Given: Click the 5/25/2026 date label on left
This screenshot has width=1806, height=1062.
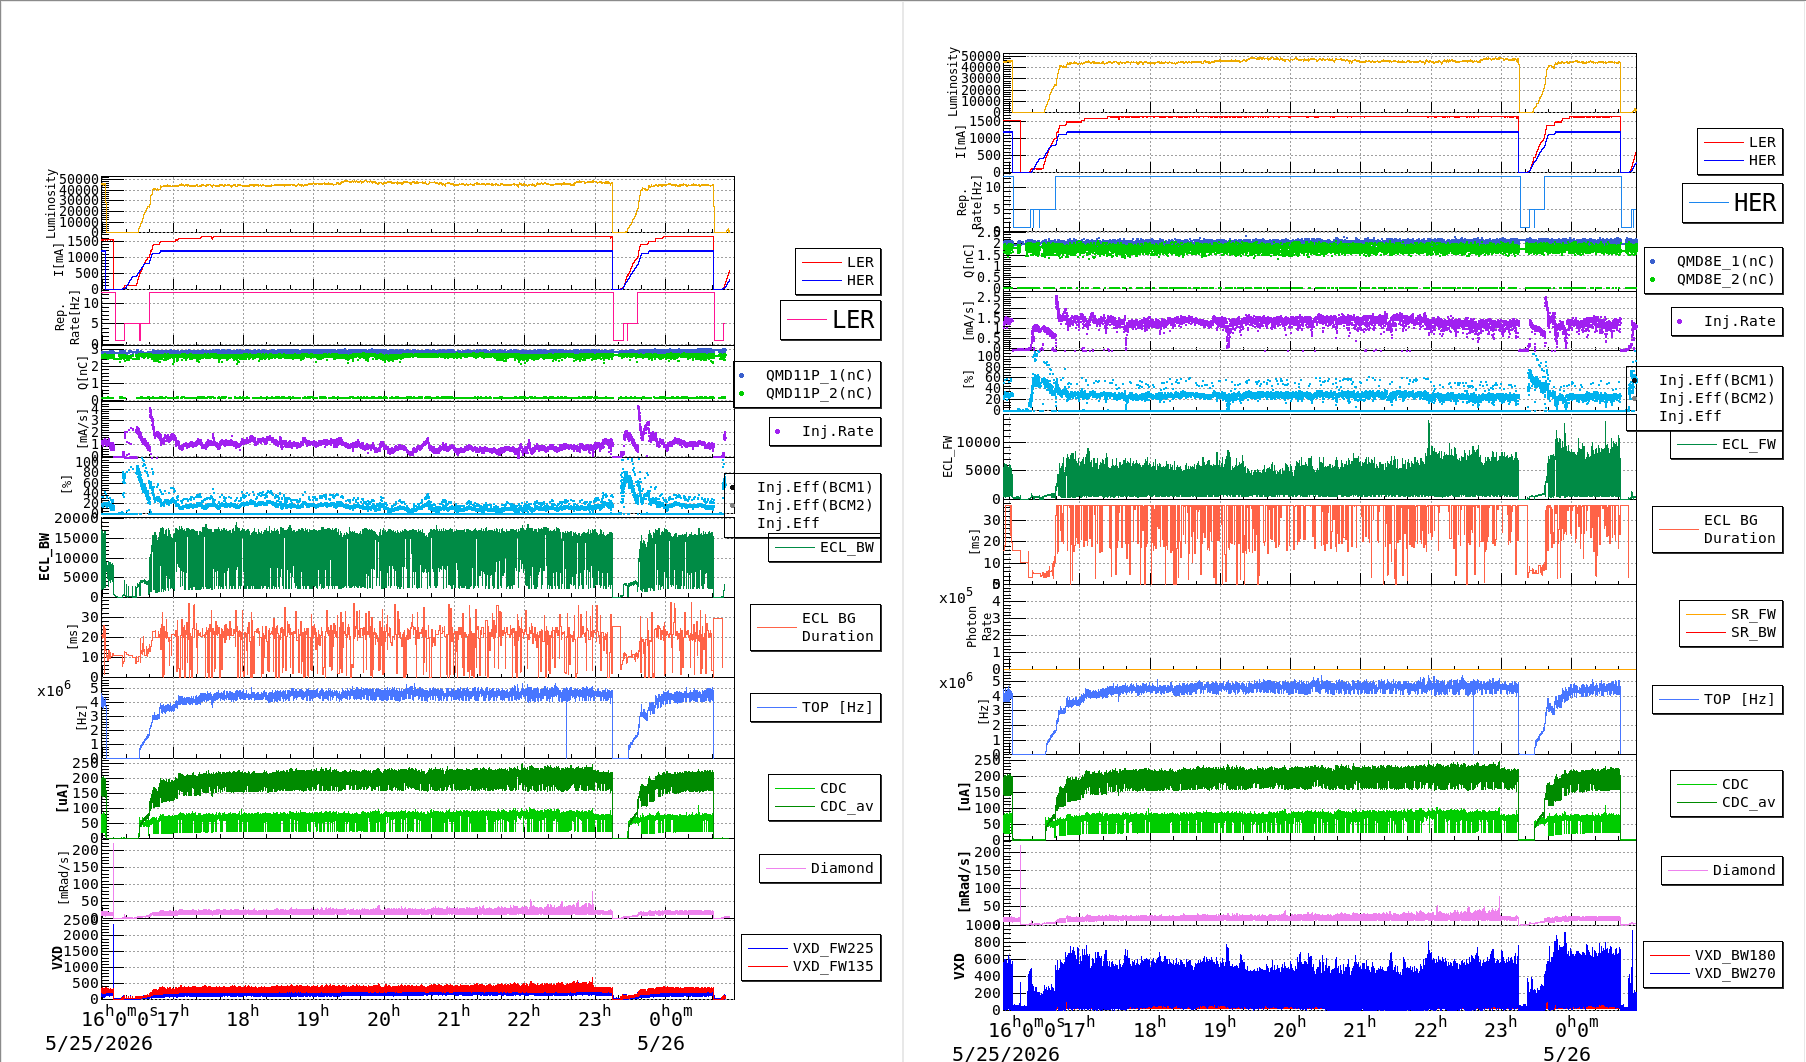Looking at the screenshot, I should 99,1043.
